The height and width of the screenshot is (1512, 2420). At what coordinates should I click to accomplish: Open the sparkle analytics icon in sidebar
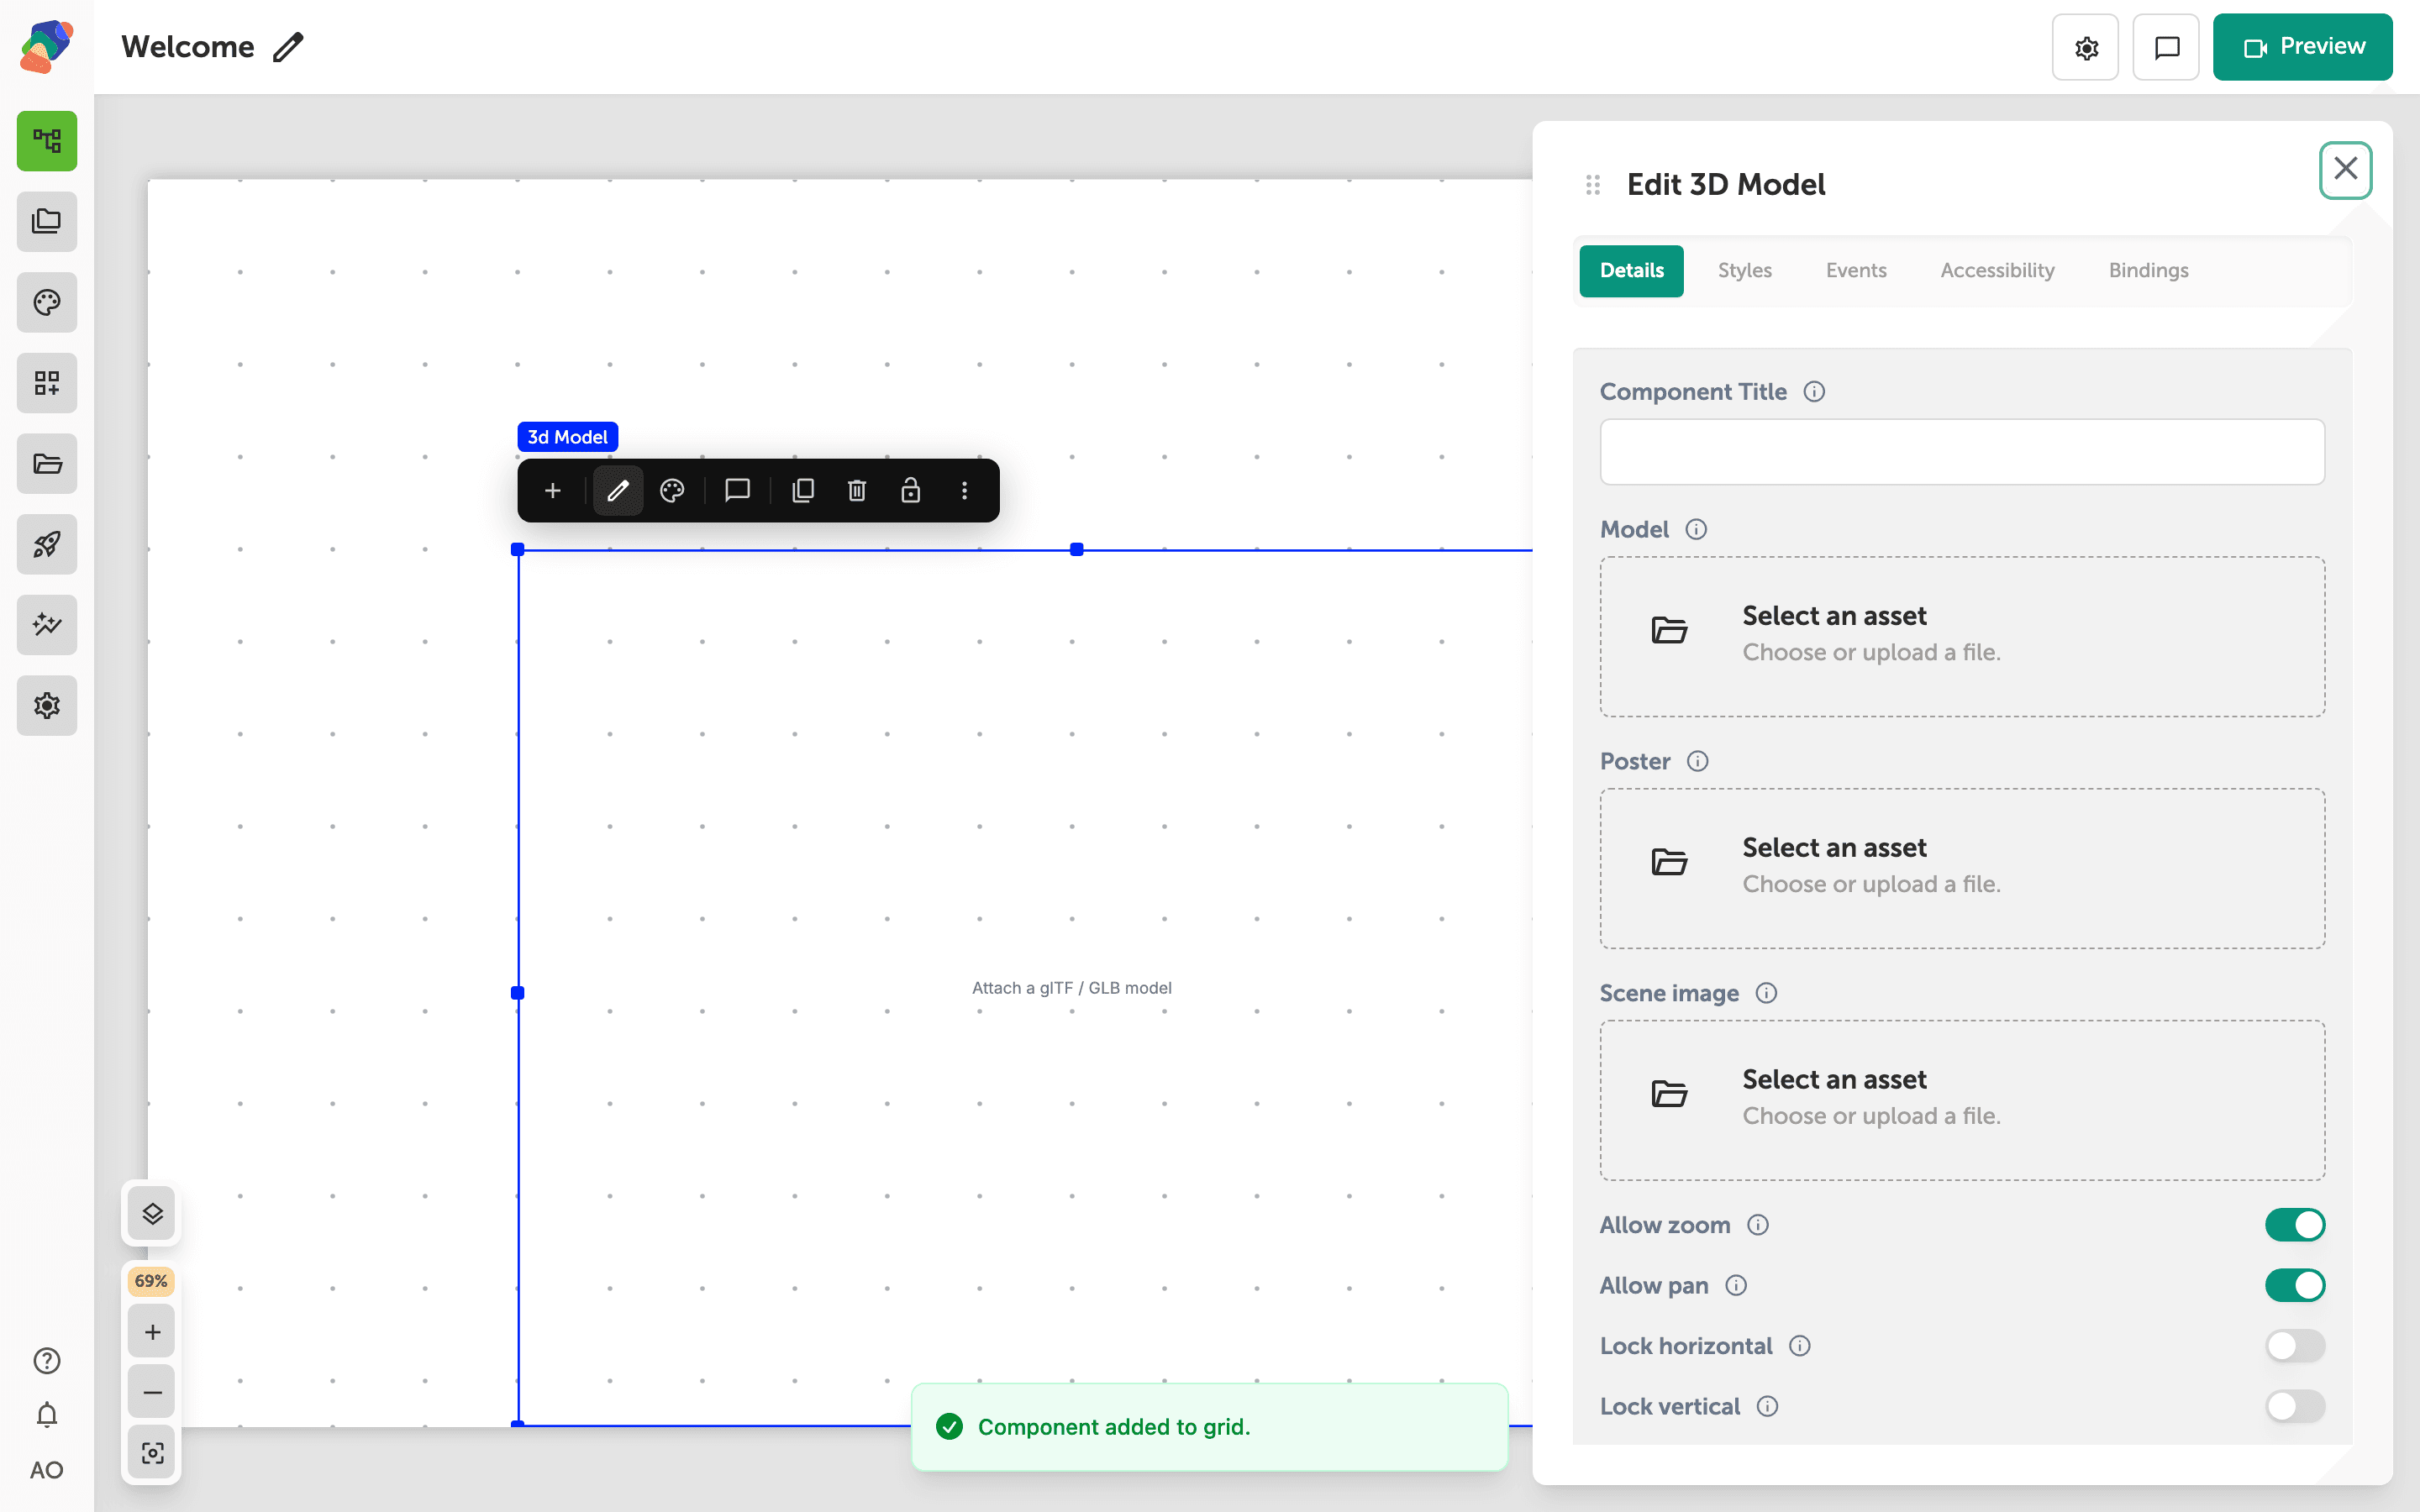click(x=47, y=625)
